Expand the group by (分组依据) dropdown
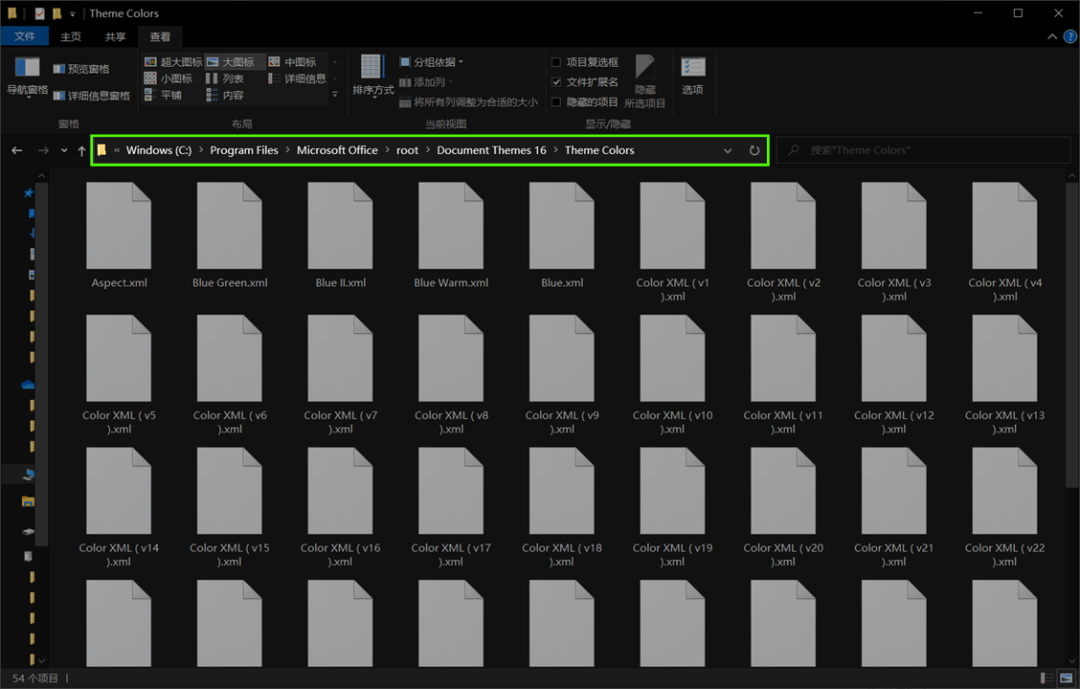Image resolution: width=1080 pixels, height=689 pixels. pos(432,62)
